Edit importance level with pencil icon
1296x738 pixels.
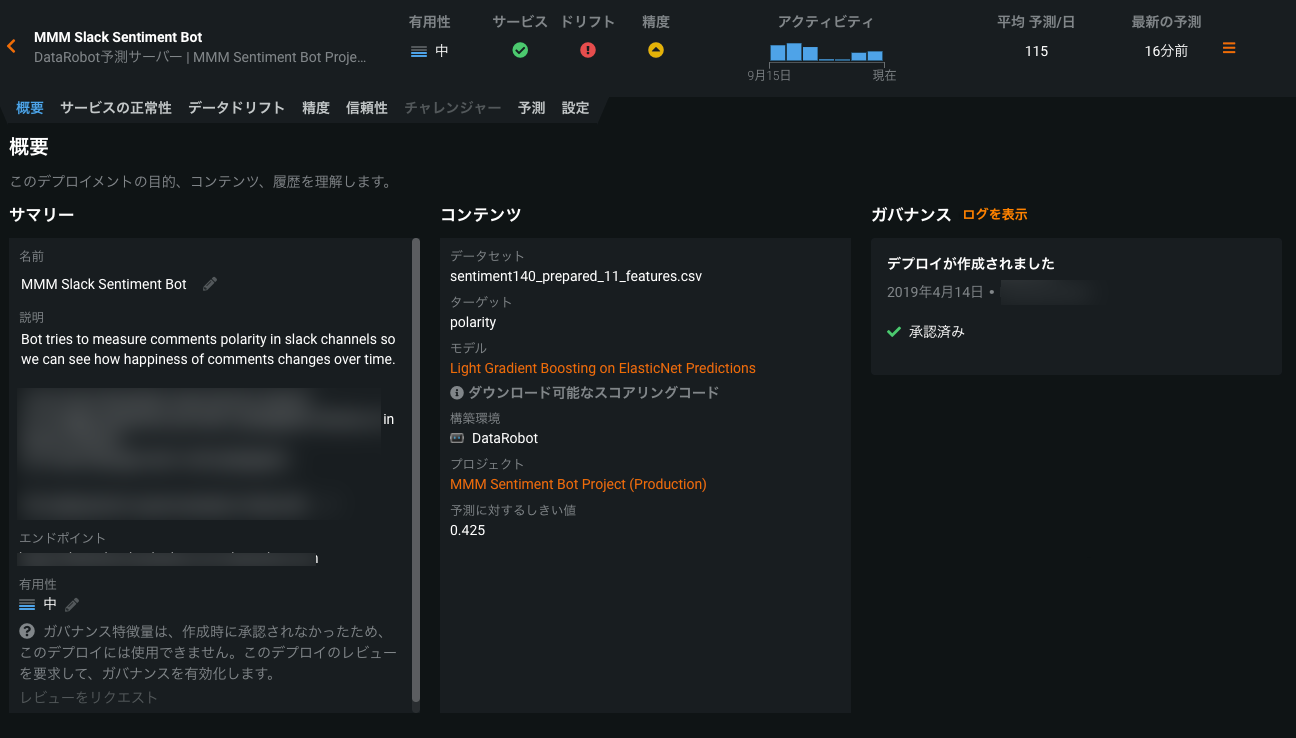[72, 604]
